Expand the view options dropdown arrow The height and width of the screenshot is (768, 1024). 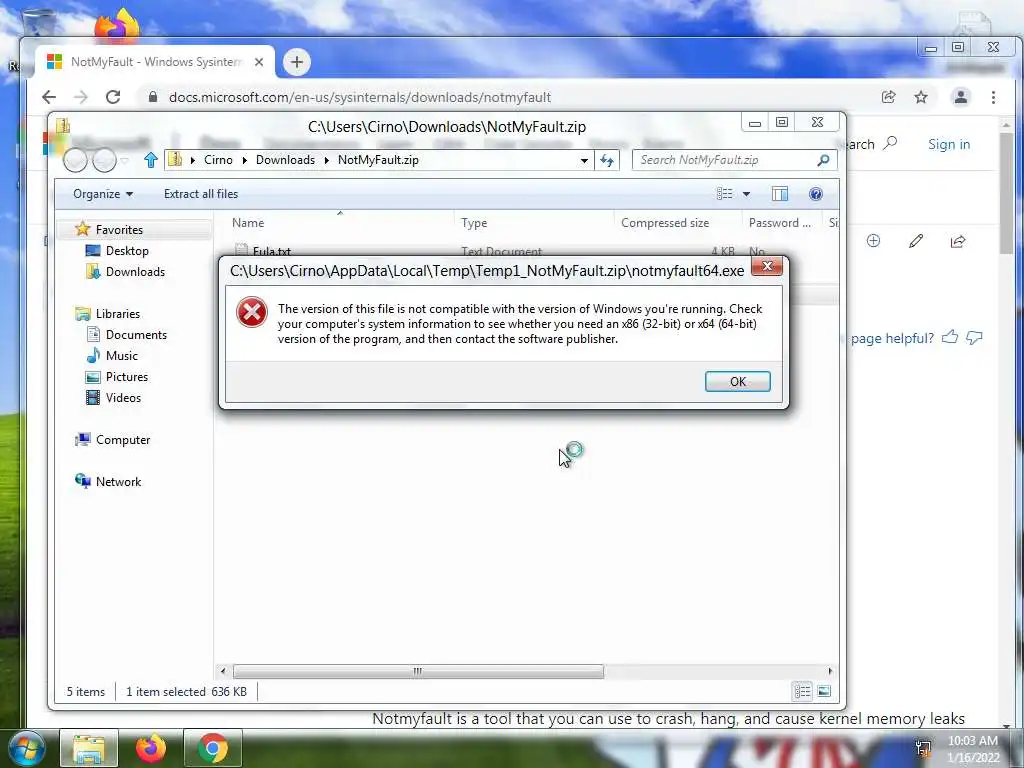coord(746,194)
